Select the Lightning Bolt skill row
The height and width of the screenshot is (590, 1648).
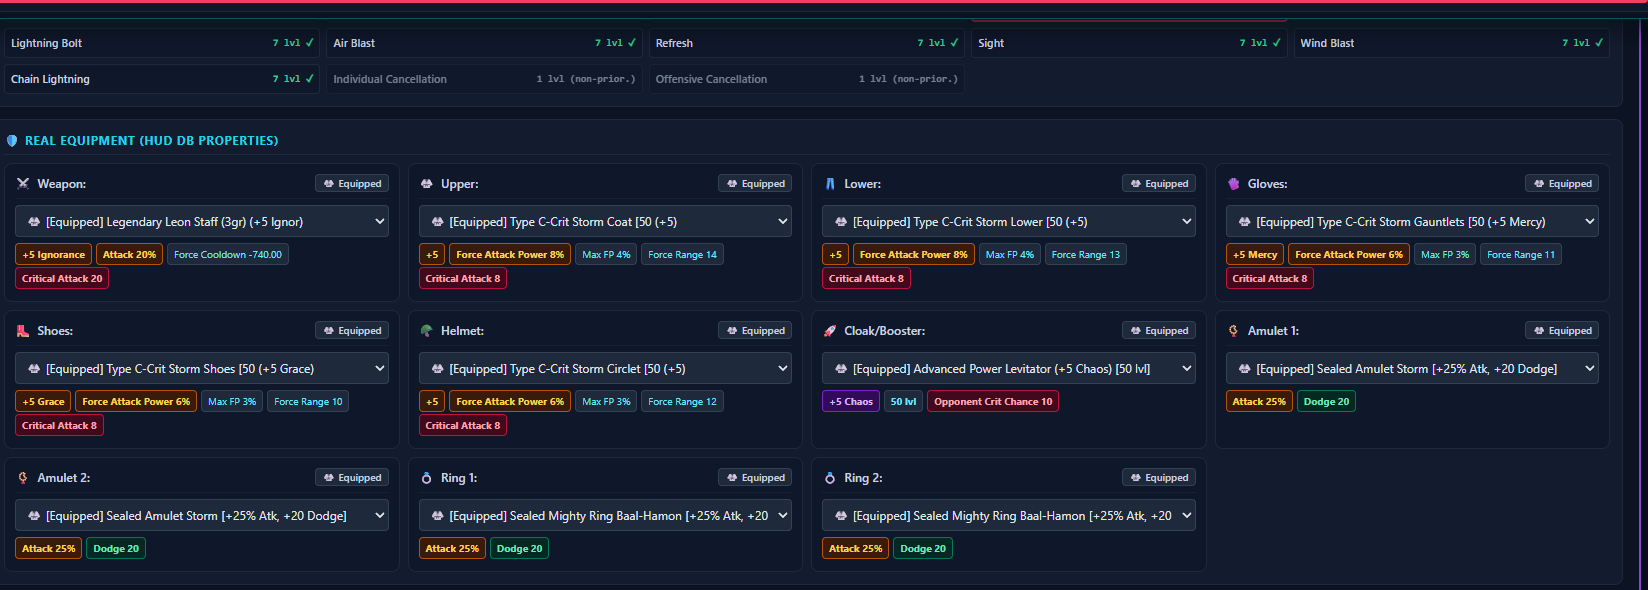tap(162, 43)
